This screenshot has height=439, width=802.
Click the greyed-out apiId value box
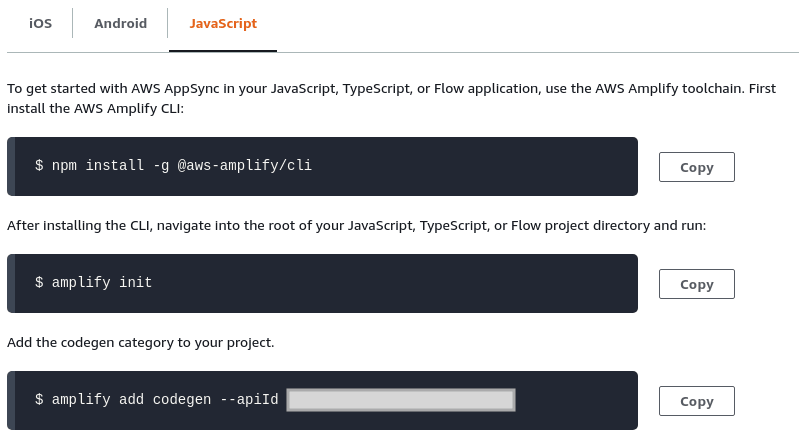click(x=400, y=400)
